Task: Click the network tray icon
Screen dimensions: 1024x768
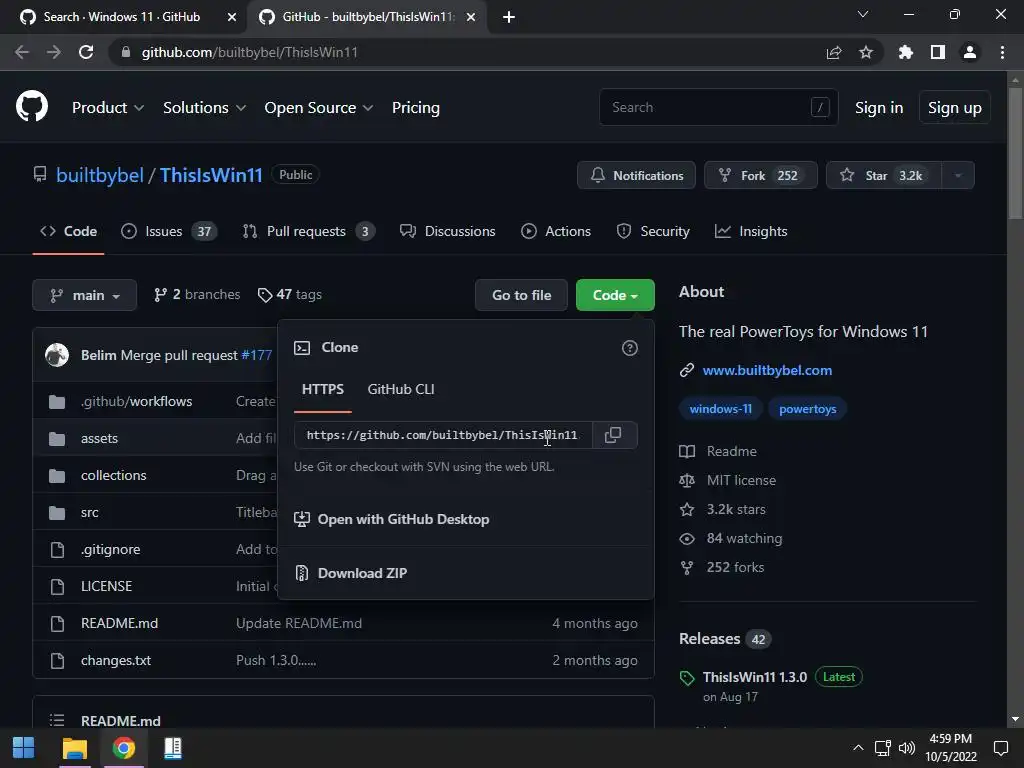Action: (882, 748)
